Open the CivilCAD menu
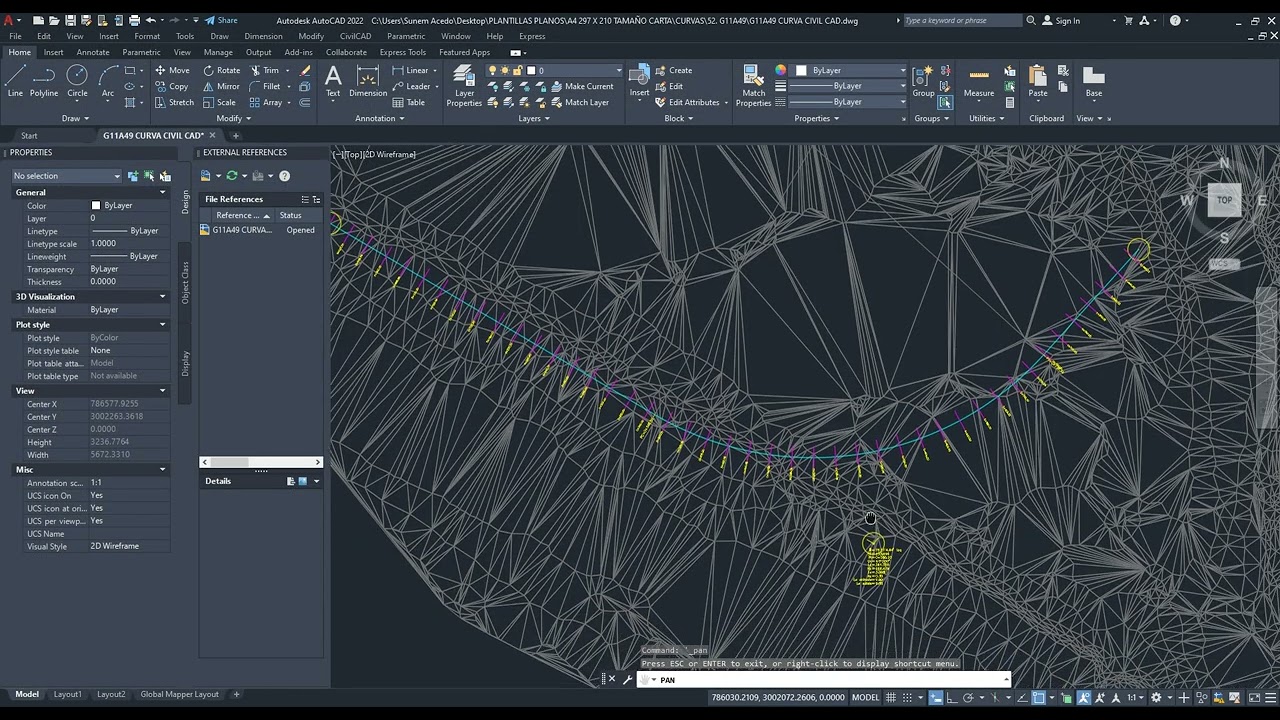Screen dimensions: 1280x720 tap(355, 36)
